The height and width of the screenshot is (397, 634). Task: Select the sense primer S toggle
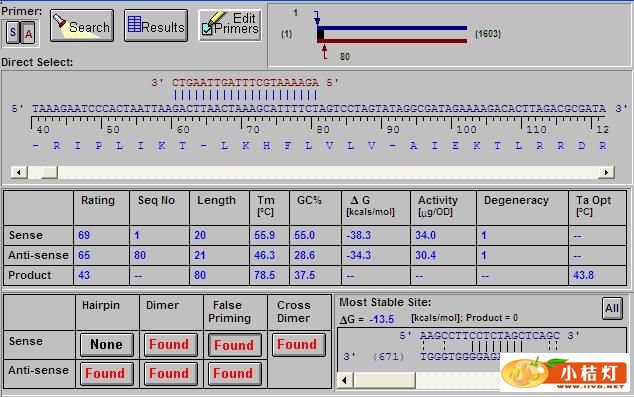point(13,32)
